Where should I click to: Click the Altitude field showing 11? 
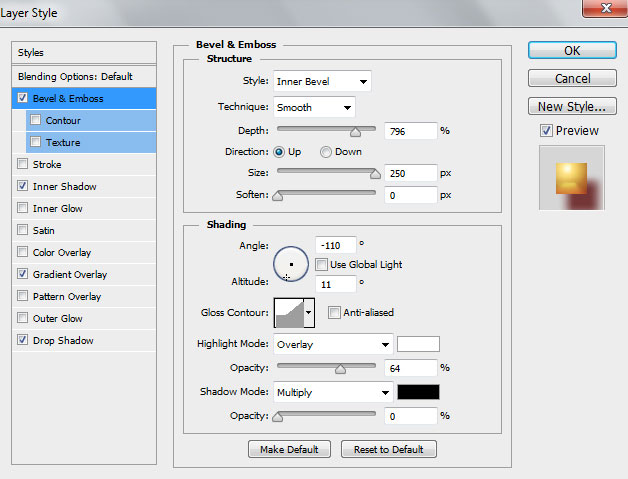point(336,284)
